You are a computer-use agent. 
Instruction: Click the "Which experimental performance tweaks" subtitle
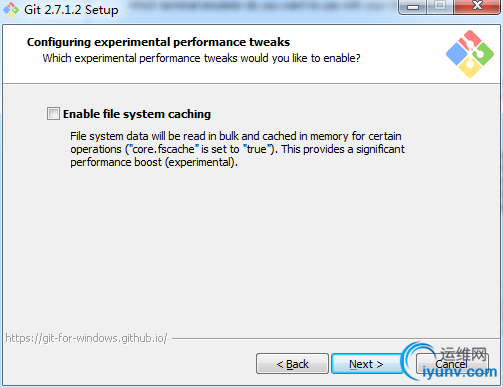coord(201,58)
